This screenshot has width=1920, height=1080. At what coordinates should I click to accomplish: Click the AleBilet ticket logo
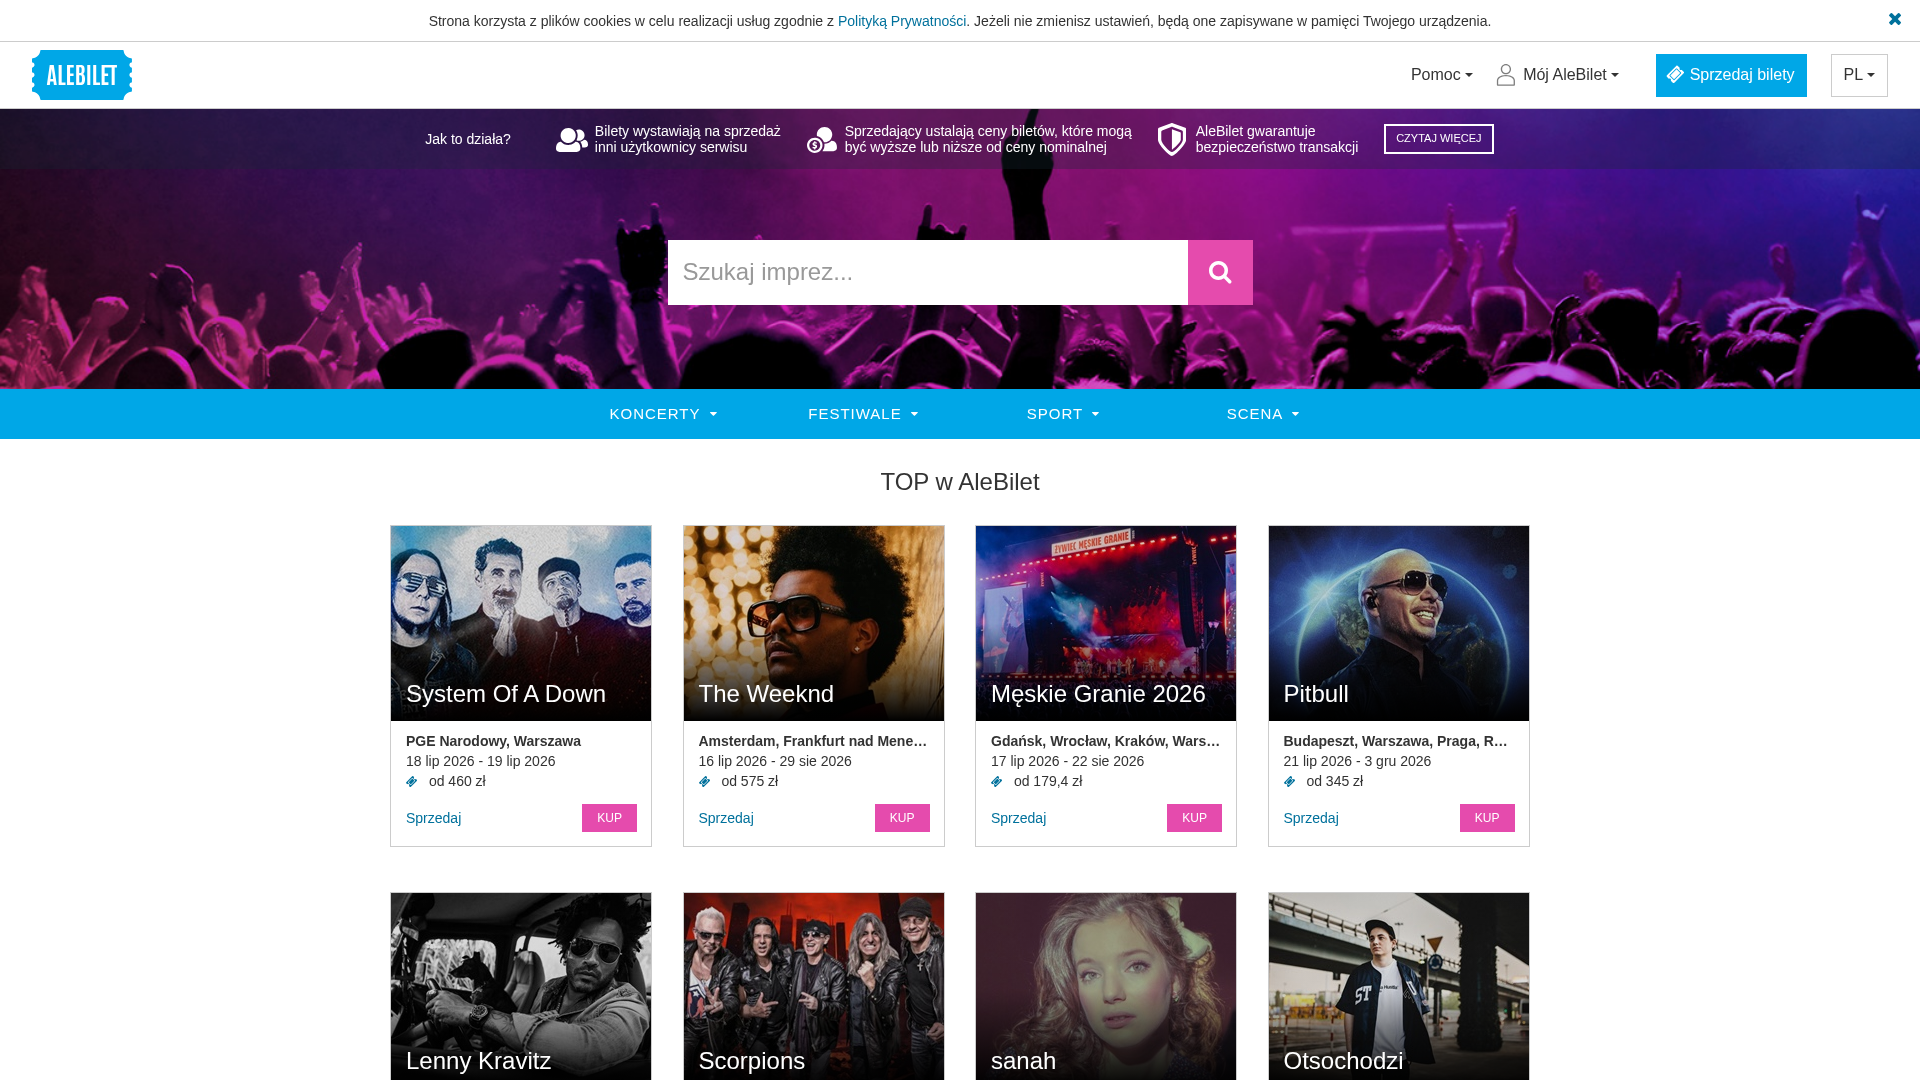[82, 75]
